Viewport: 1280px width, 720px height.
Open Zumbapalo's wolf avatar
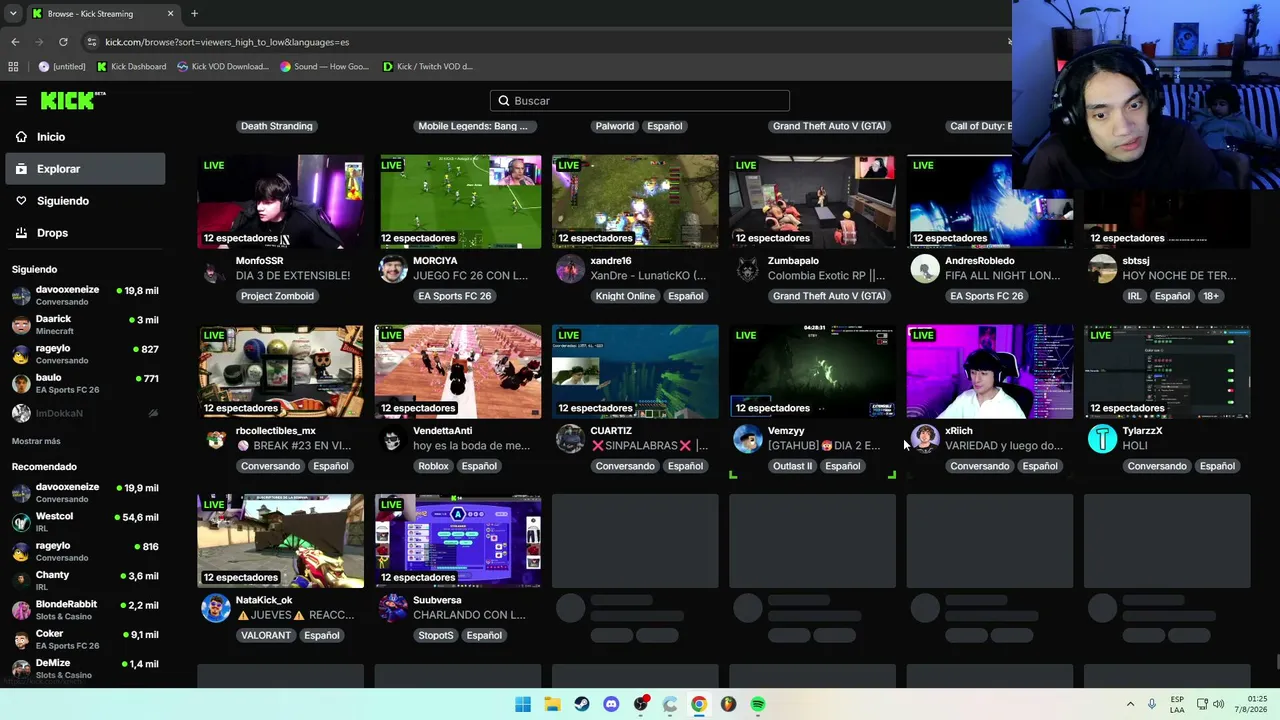pos(748,270)
